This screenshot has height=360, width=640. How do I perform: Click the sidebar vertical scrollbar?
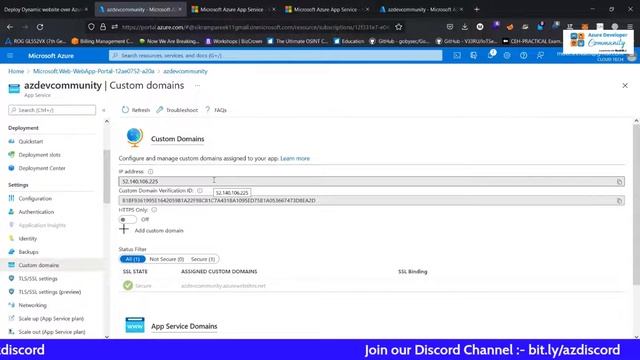(107, 176)
